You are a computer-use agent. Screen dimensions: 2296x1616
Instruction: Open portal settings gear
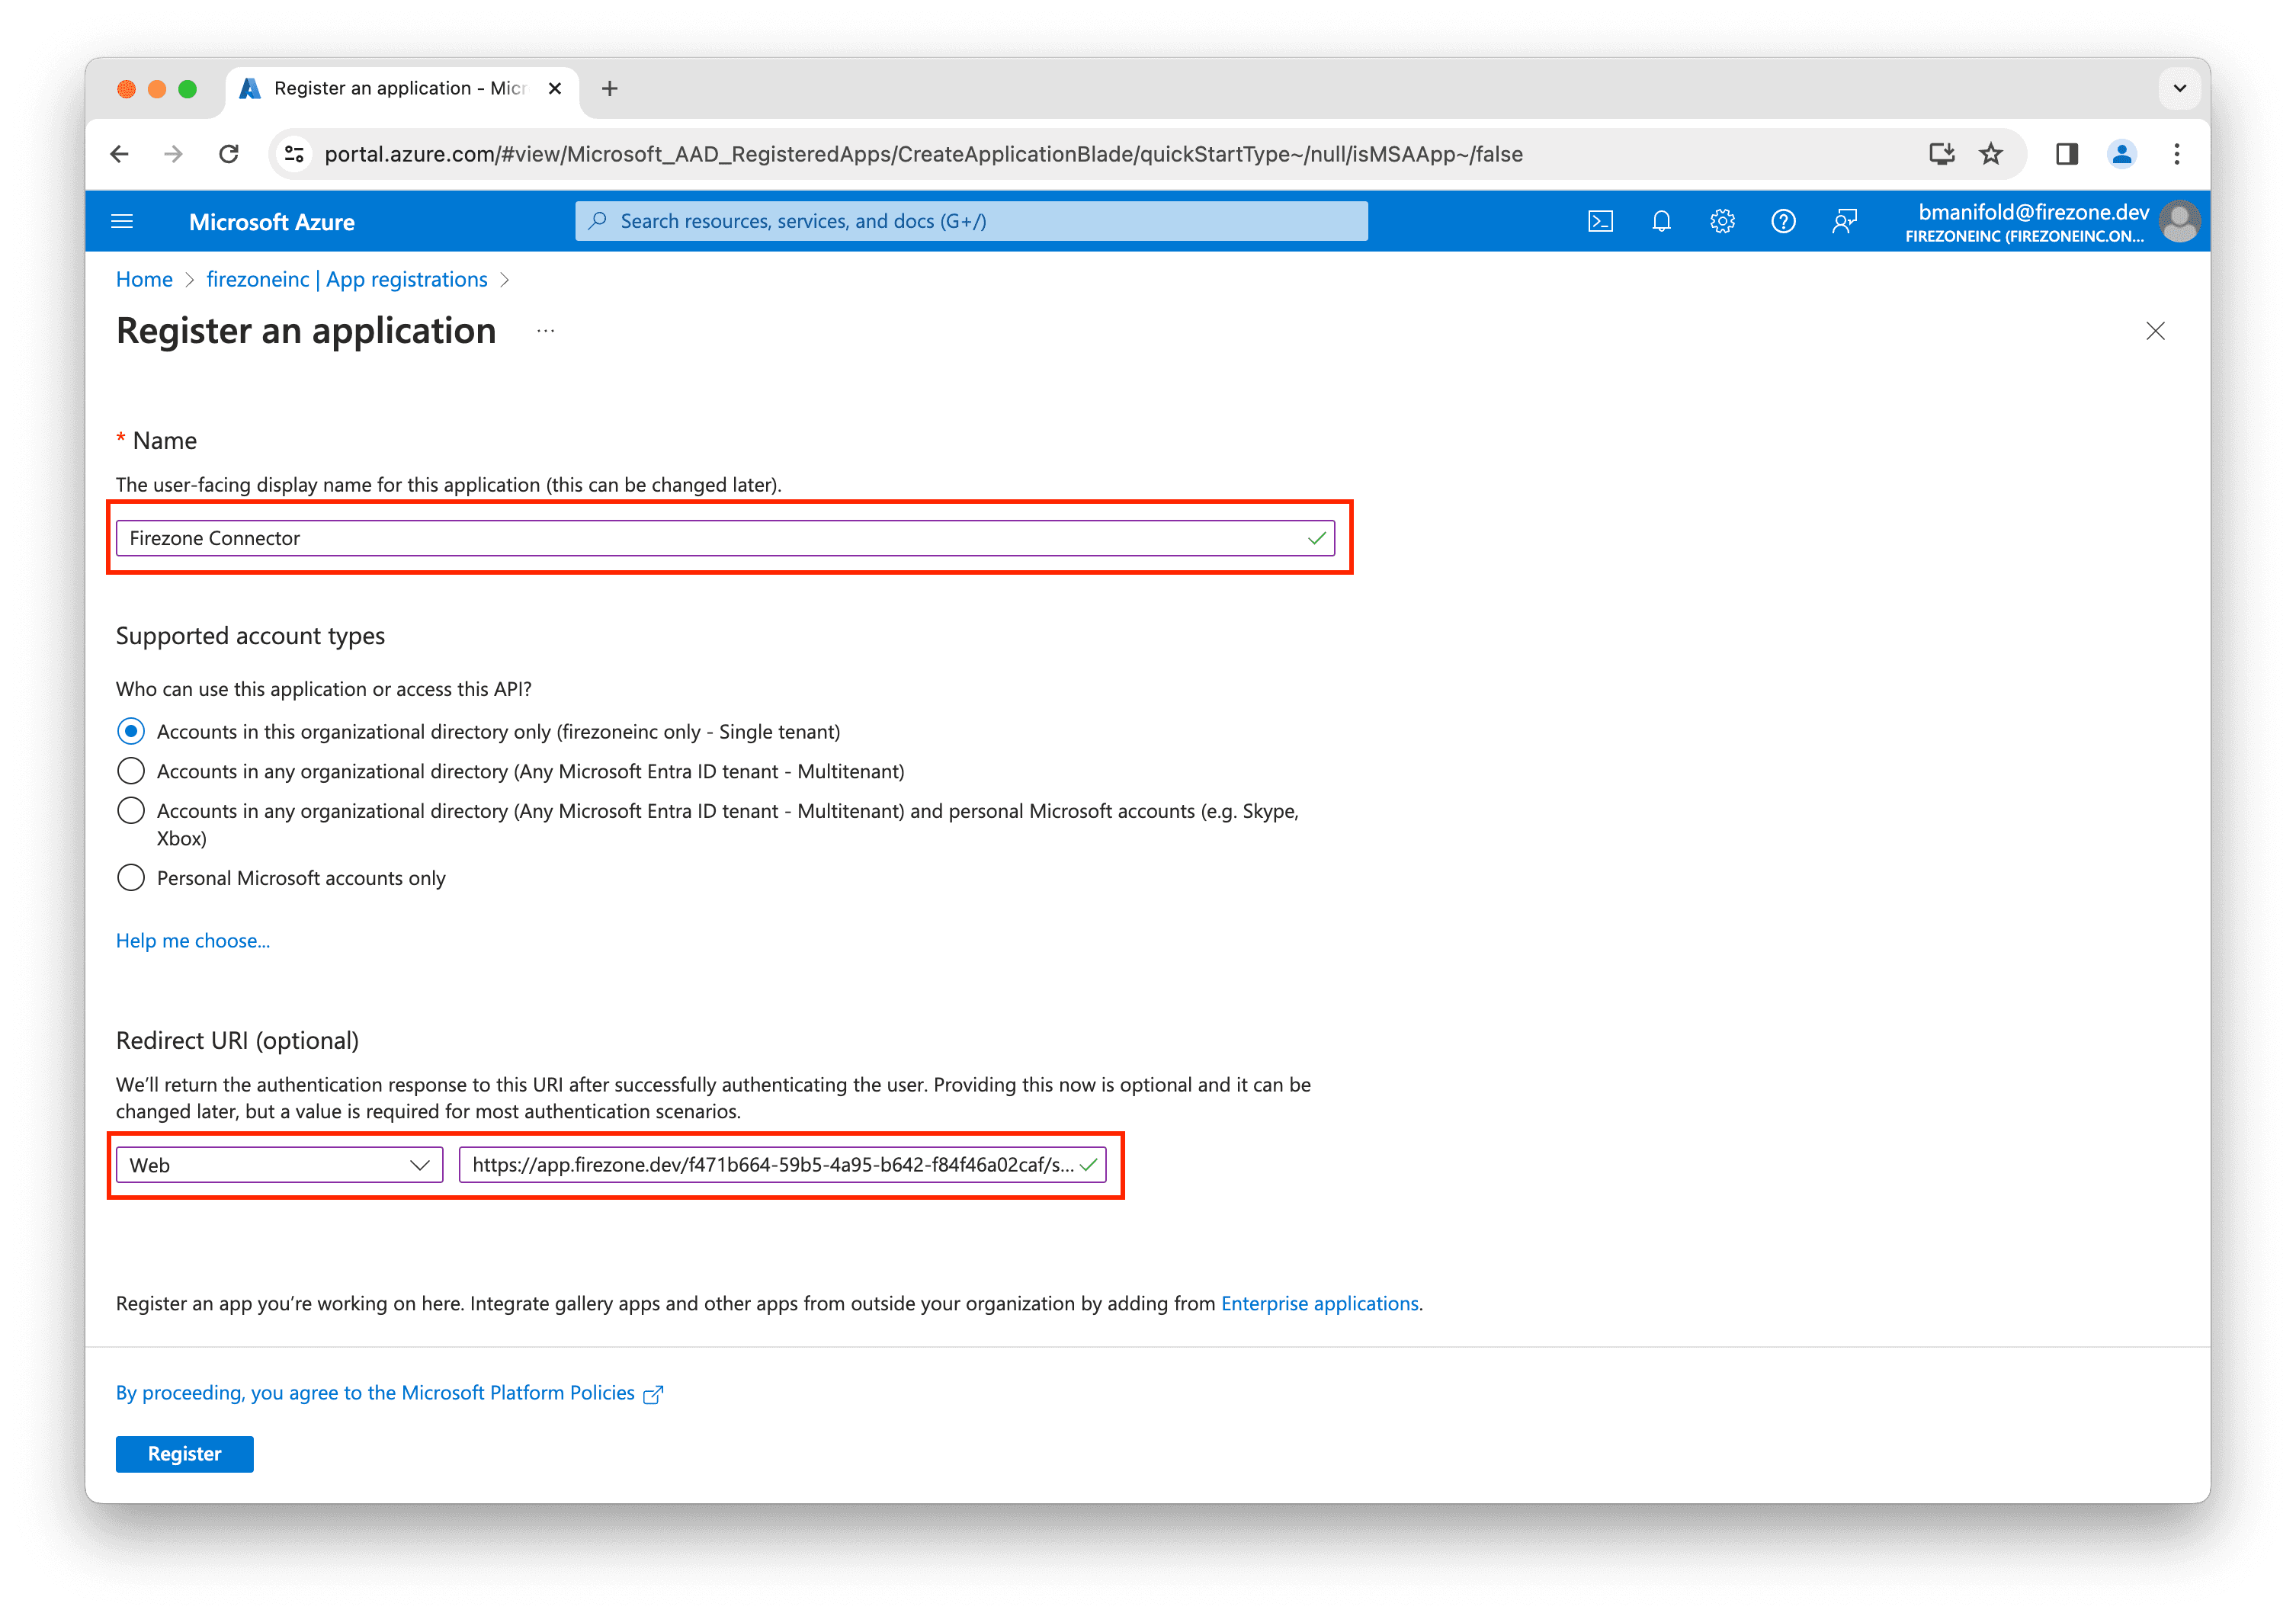pyautogui.click(x=1722, y=221)
